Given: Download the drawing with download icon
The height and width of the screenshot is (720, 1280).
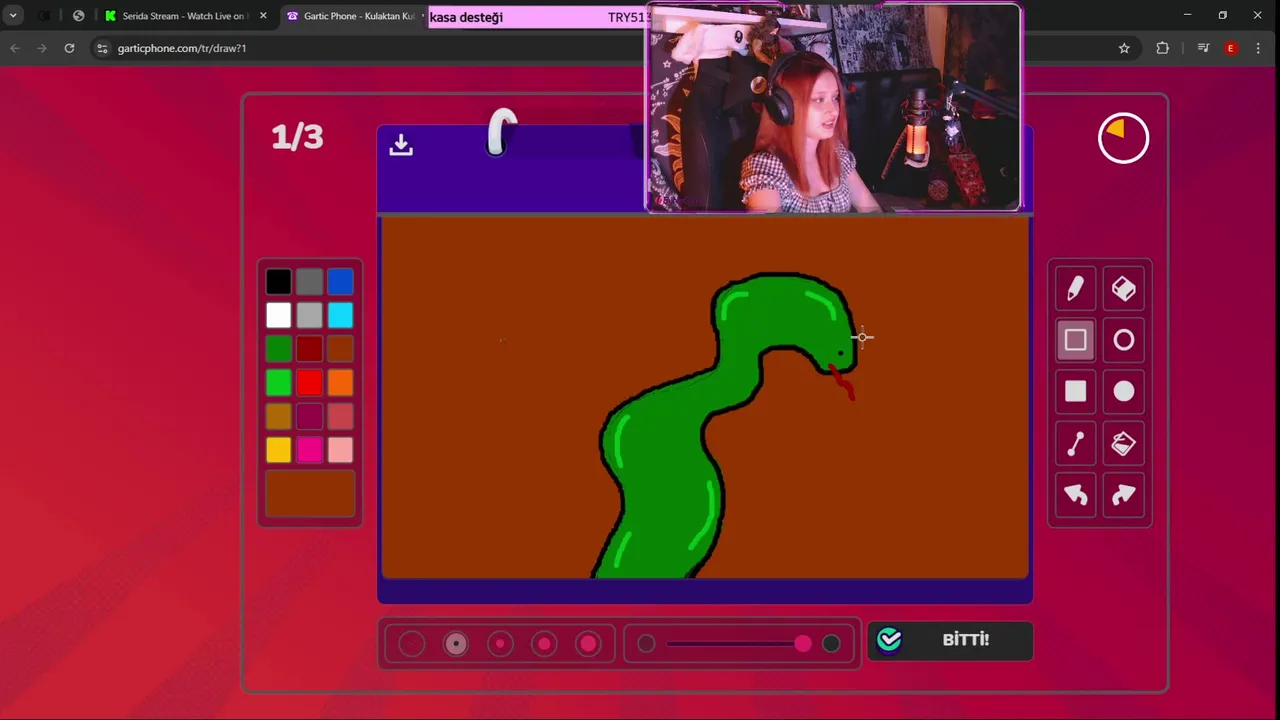Looking at the screenshot, I should pyautogui.click(x=401, y=145).
